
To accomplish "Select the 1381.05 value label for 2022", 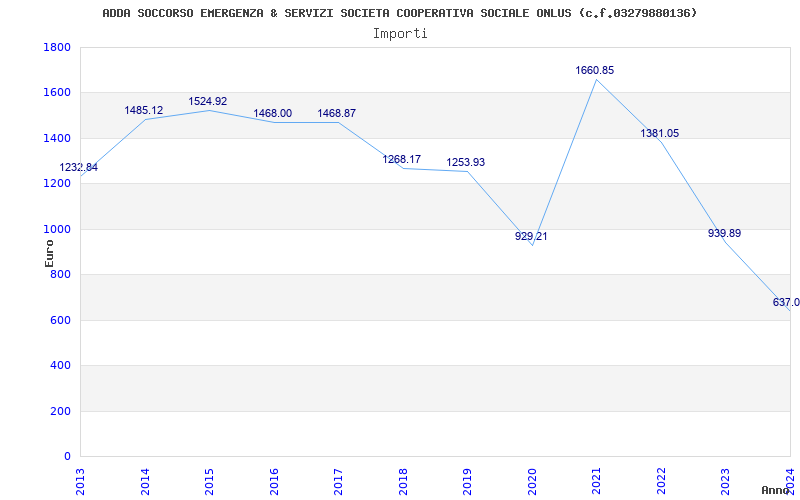I will pyautogui.click(x=660, y=133).
